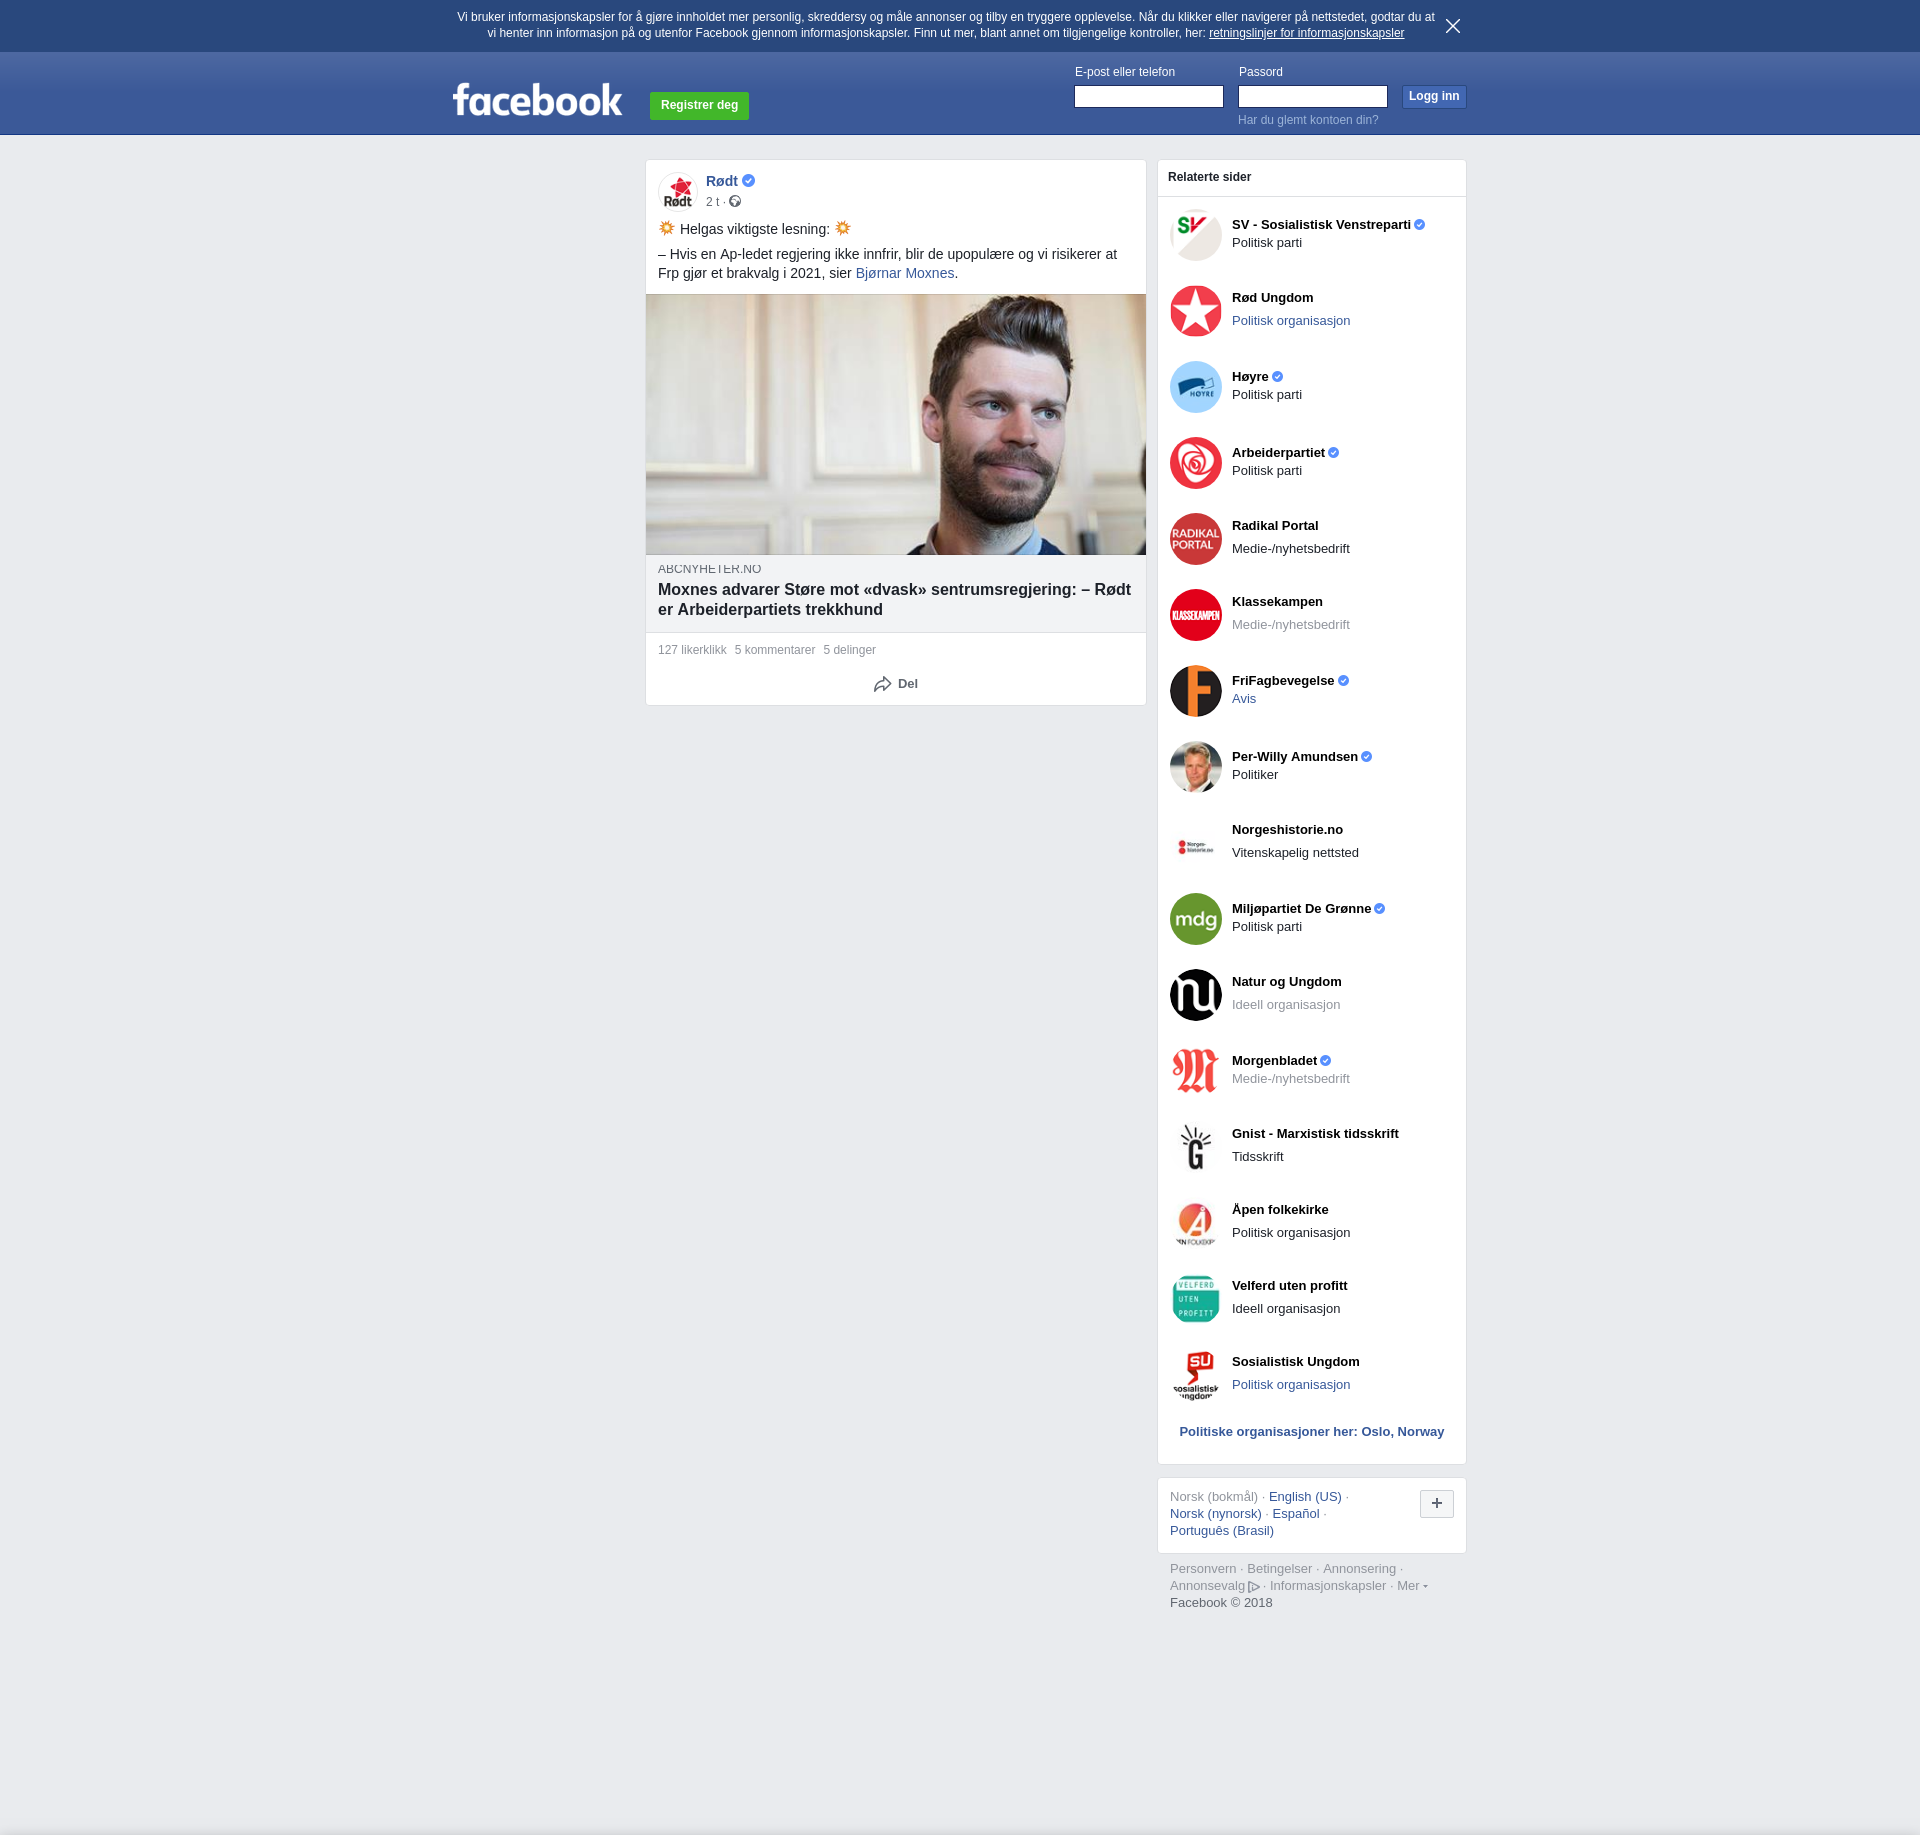
Task: Click the Avis category under FriFagbevegelse
Action: [x=1244, y=699]
